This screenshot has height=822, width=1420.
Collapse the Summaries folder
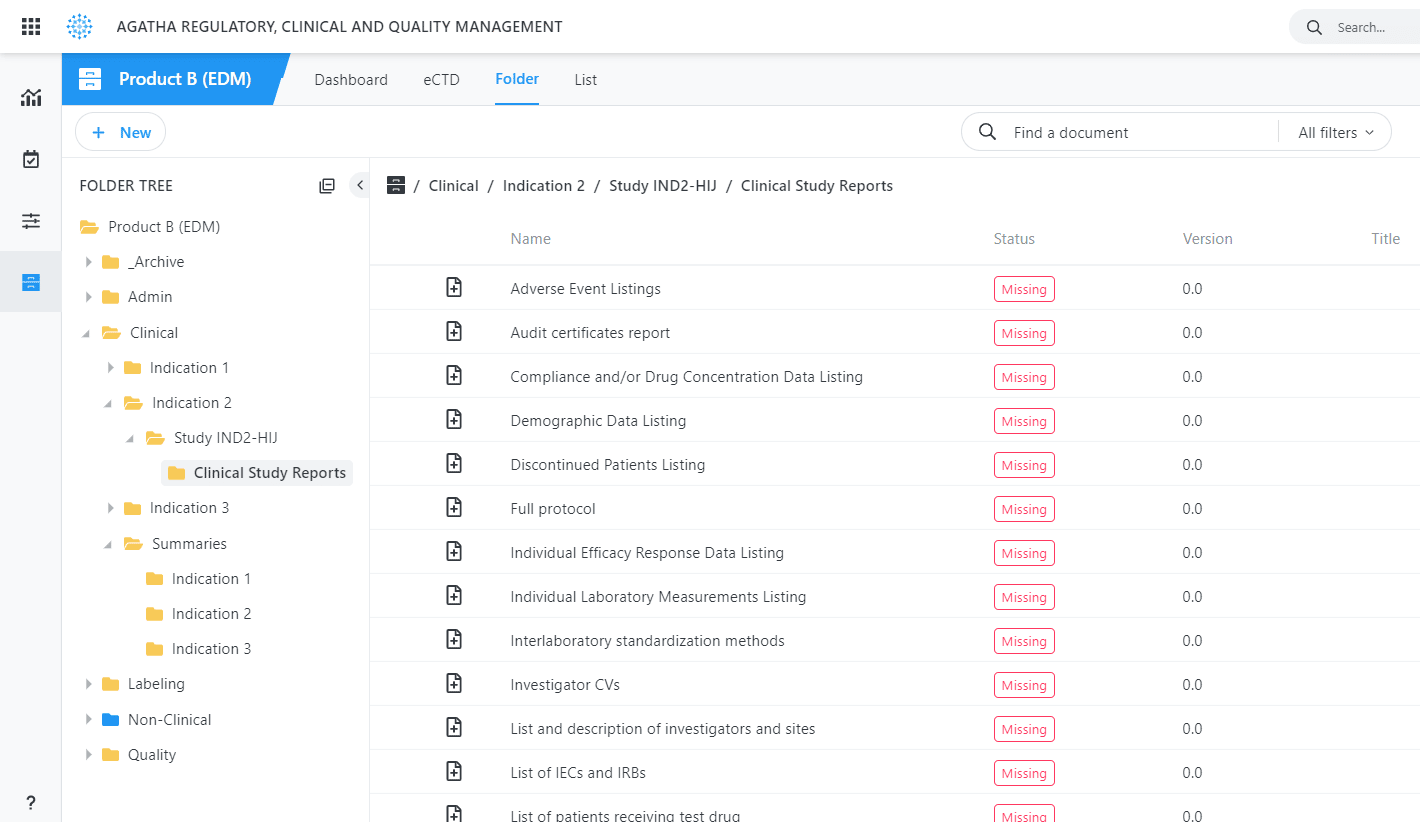109,544
